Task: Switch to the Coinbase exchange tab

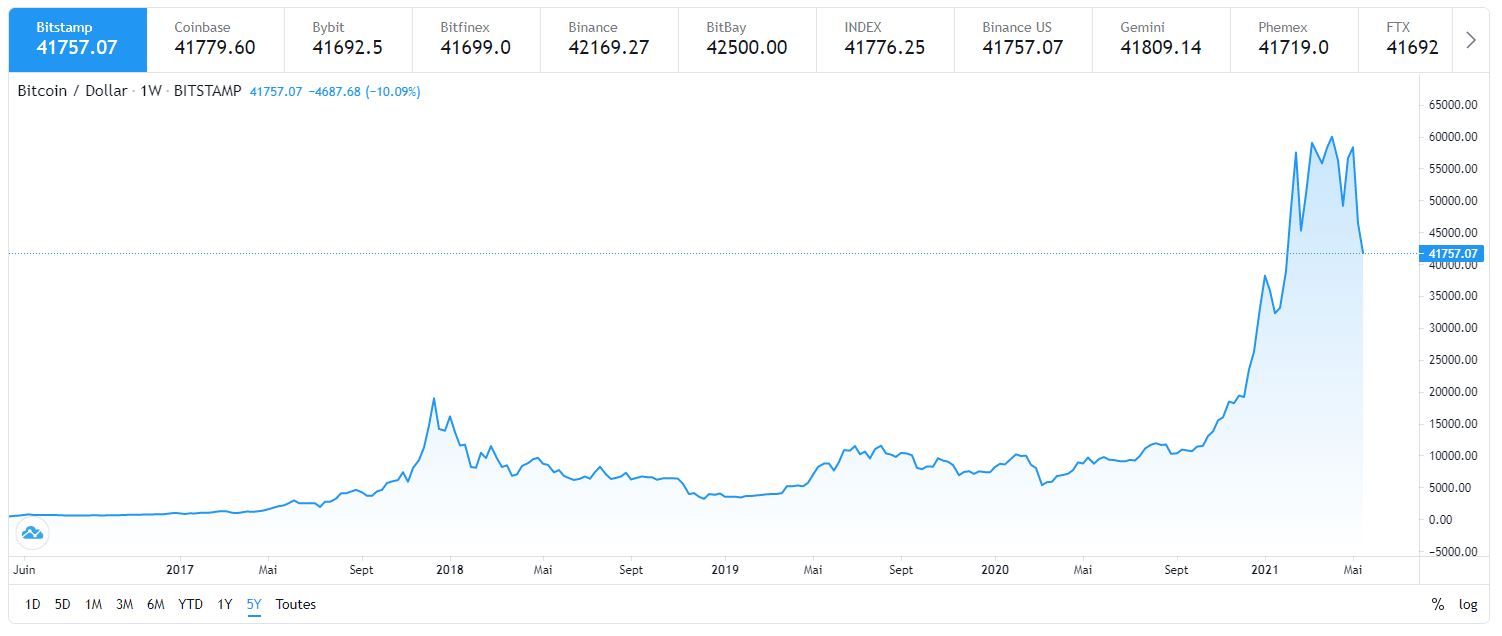Action: [214, 39]
